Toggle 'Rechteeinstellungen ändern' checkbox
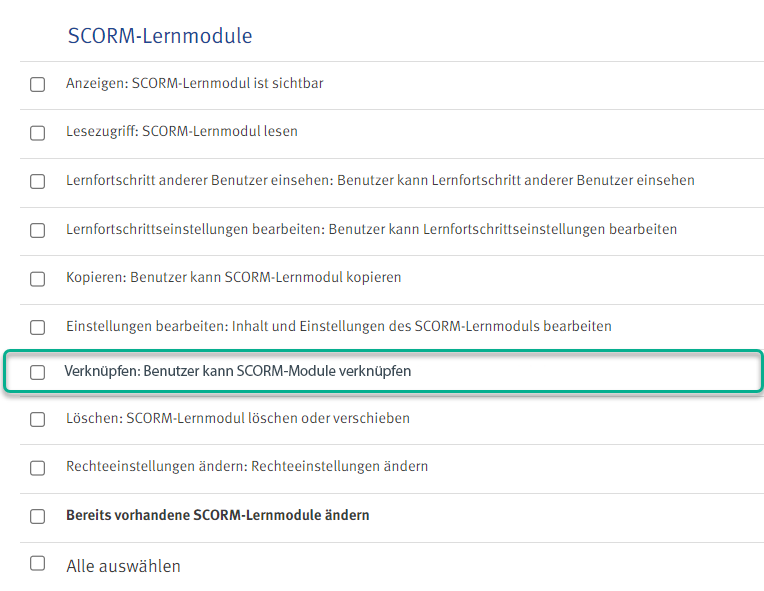Image resolution: width=764 pixels, height=591 pixels. pyautogui.click(x=38, y=468)
